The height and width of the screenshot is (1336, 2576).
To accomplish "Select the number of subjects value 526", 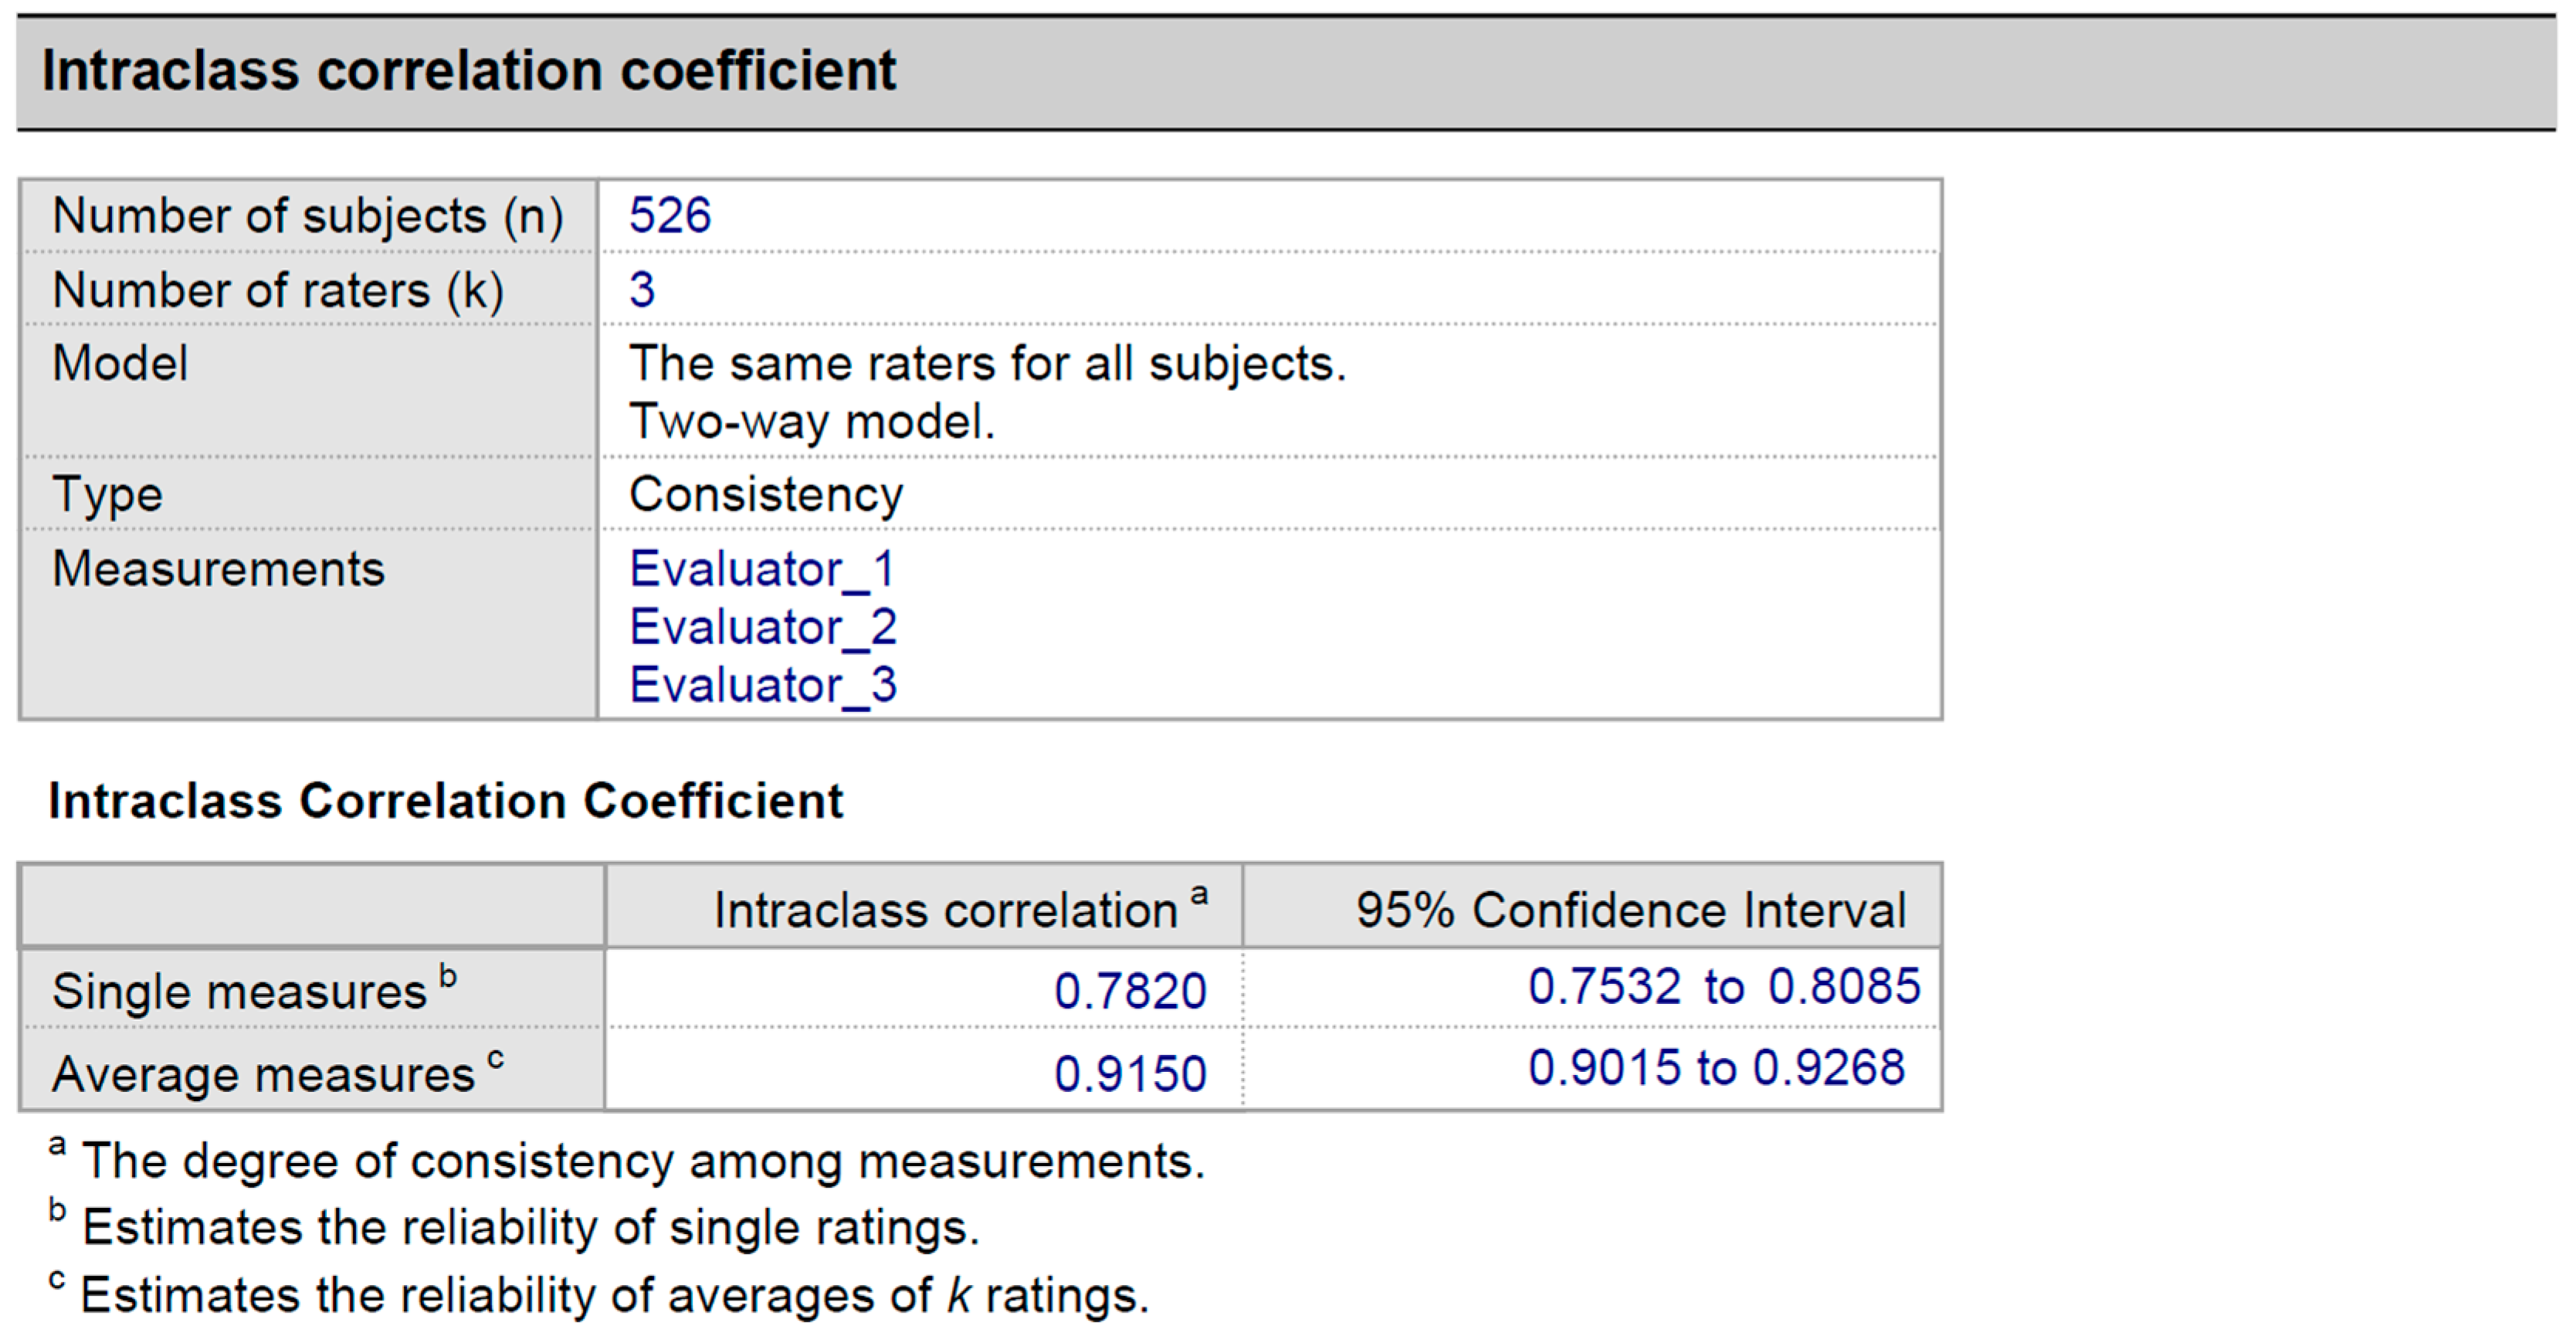I will coord(669,216).
